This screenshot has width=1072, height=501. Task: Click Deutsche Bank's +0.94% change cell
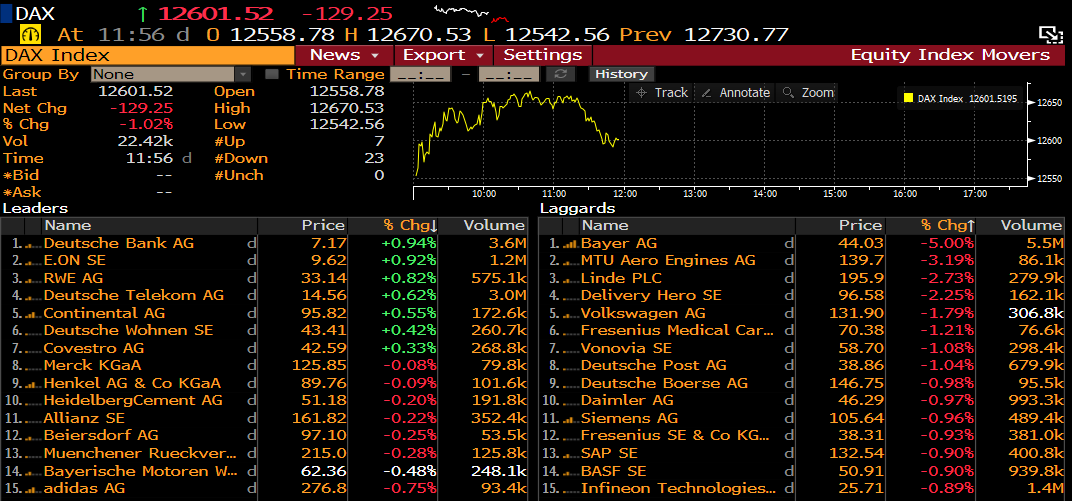(410, 243)
